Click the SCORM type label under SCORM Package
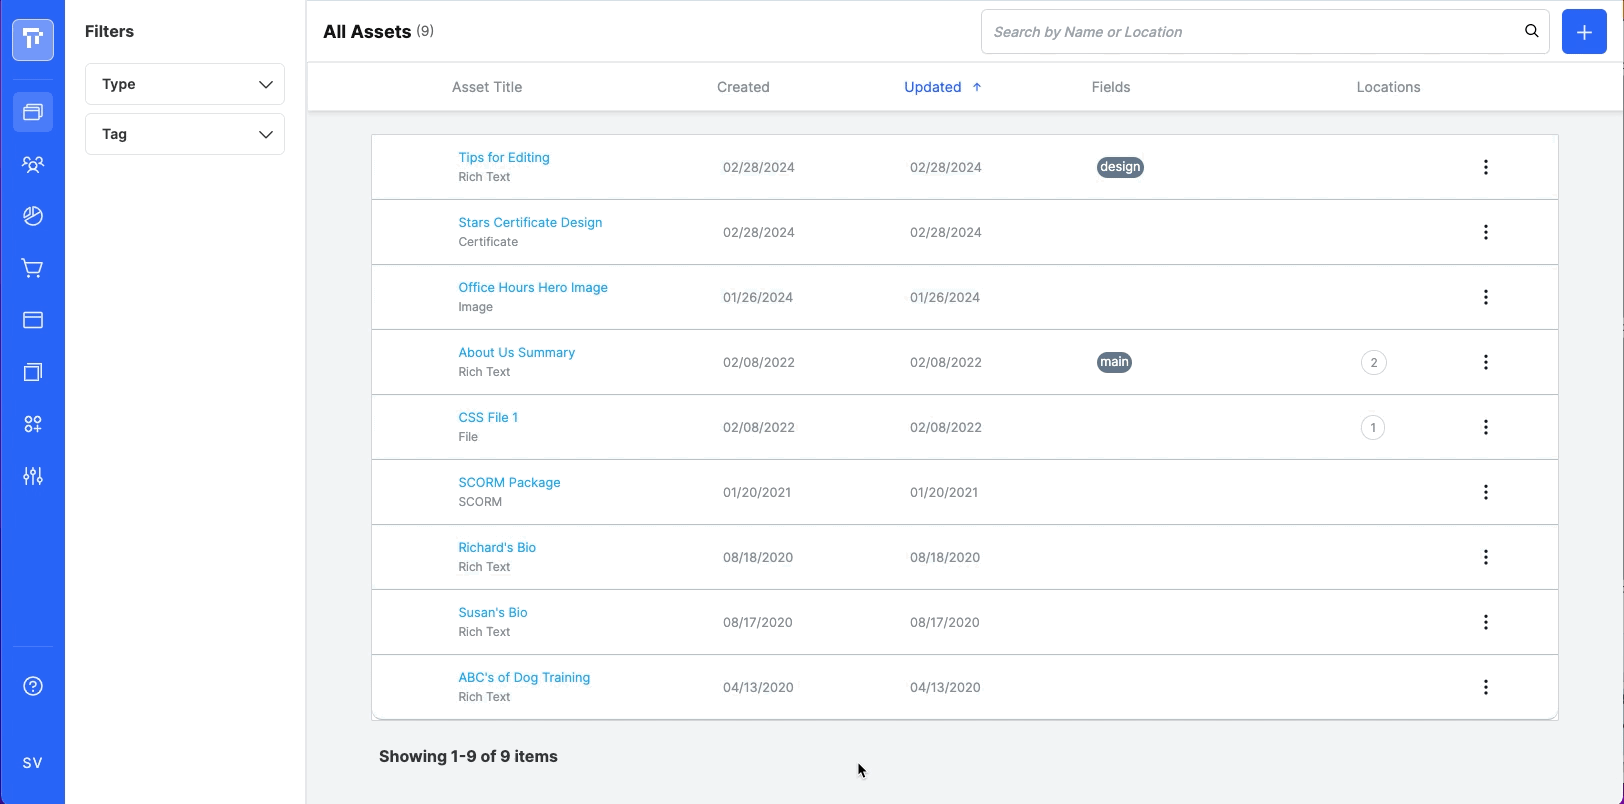The width and height of the screenshot is (1624, 804). [x=480, y=502]
